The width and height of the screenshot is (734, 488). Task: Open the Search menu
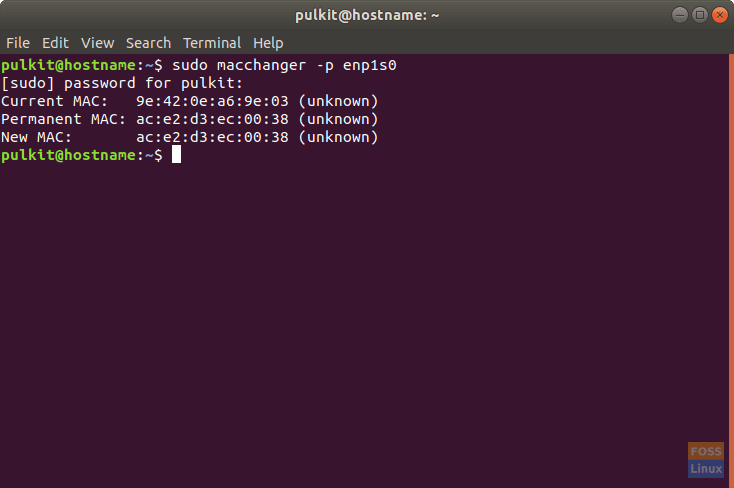coord(148,43)
